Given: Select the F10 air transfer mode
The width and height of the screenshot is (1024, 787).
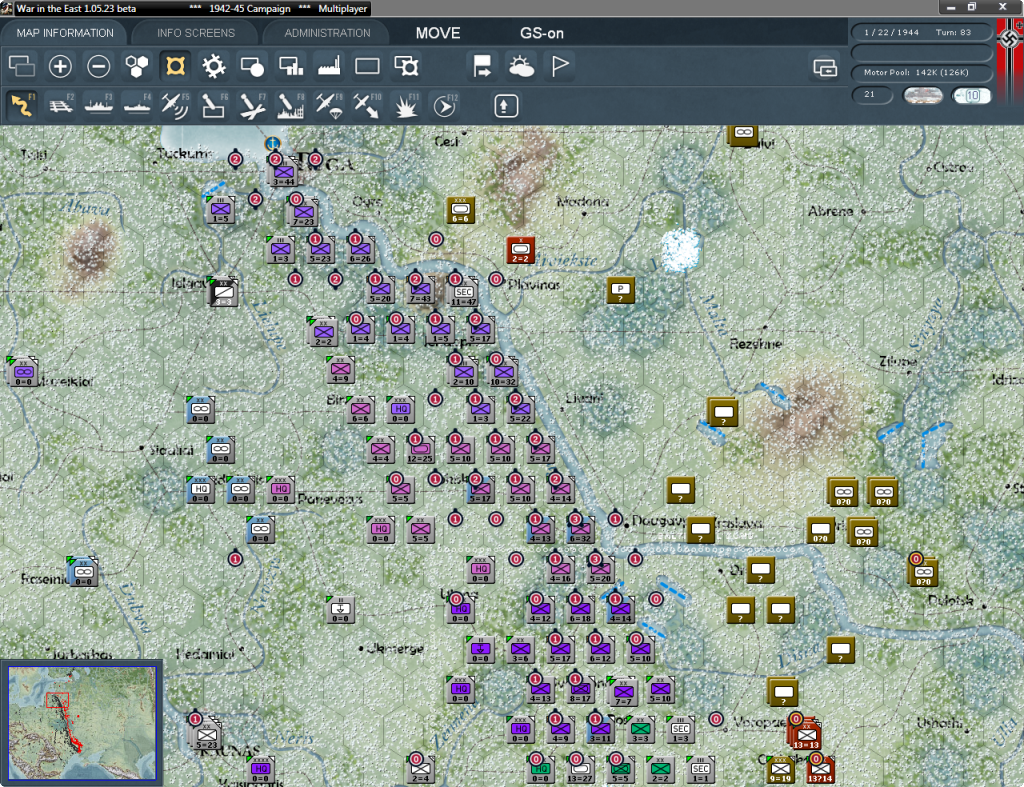Looking at the screenshot, I should coord(367,106).
